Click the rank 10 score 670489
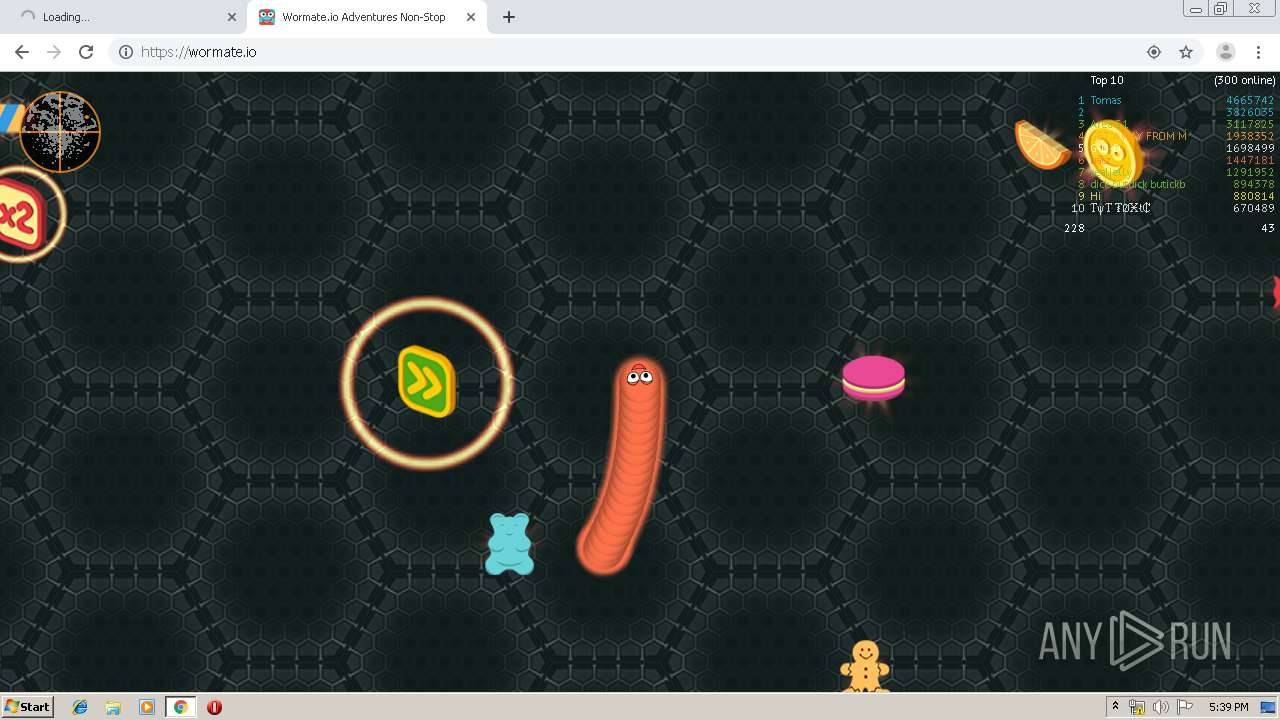The width and height of the screenshot is (1280, 720). (1254, 208)
